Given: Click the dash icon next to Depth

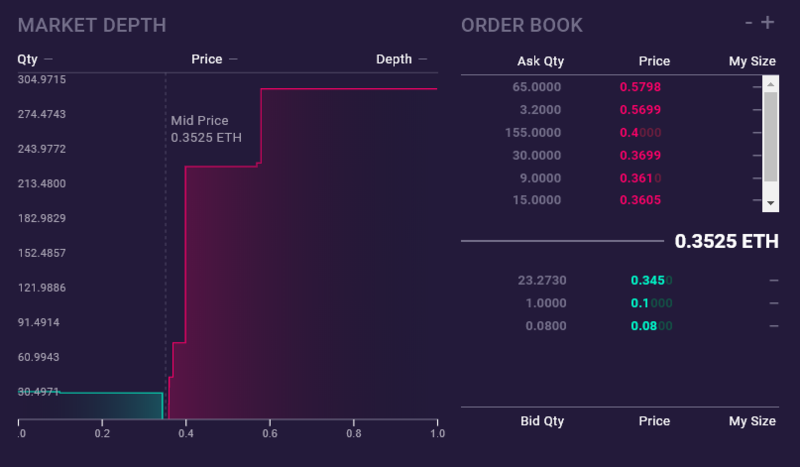Looking at the screenshot, I should [423, 59].
